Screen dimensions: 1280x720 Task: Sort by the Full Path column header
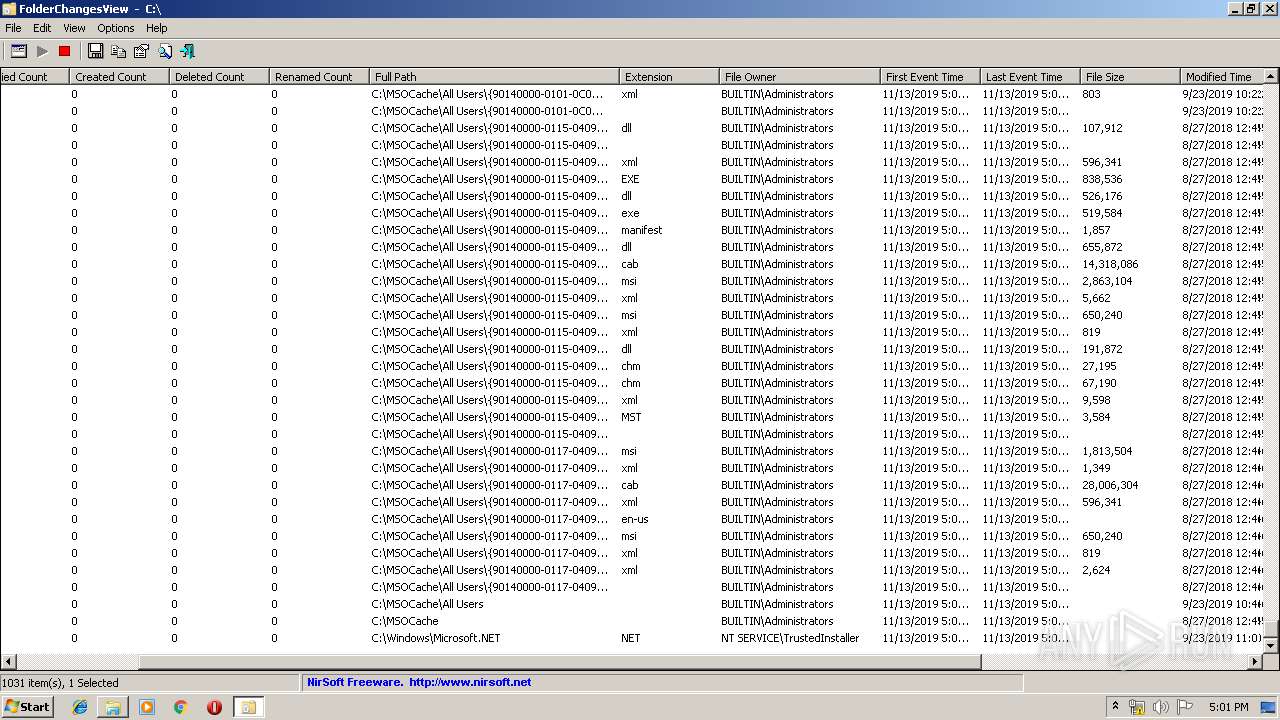[x=494, y=76]
